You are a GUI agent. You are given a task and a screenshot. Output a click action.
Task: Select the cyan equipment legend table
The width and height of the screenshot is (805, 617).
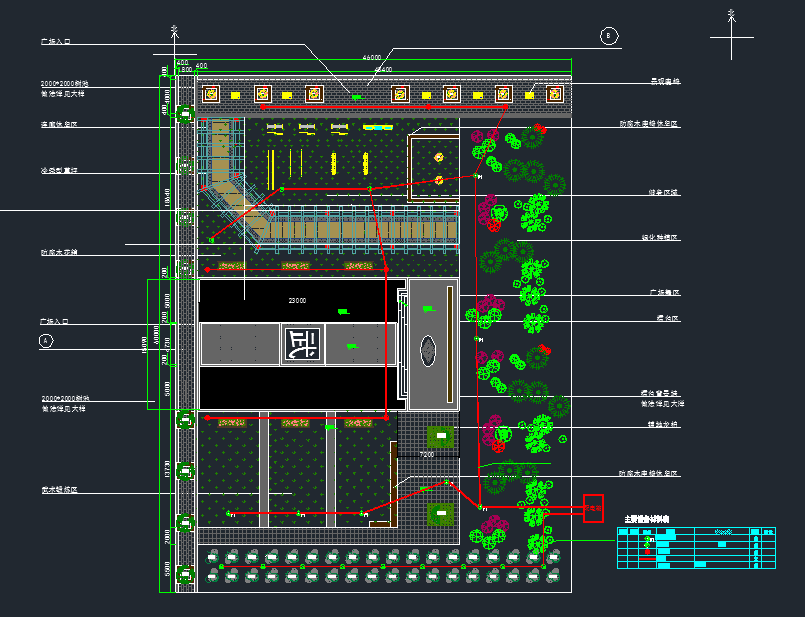[696, 548]
